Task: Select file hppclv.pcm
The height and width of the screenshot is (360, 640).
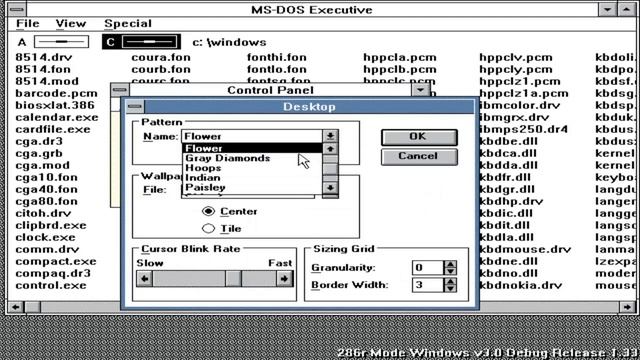Action: coord(516,57)
